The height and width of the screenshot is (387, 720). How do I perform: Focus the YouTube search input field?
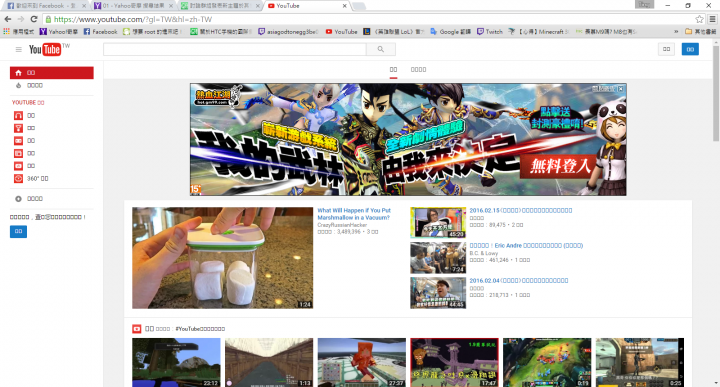pos(235,49)
